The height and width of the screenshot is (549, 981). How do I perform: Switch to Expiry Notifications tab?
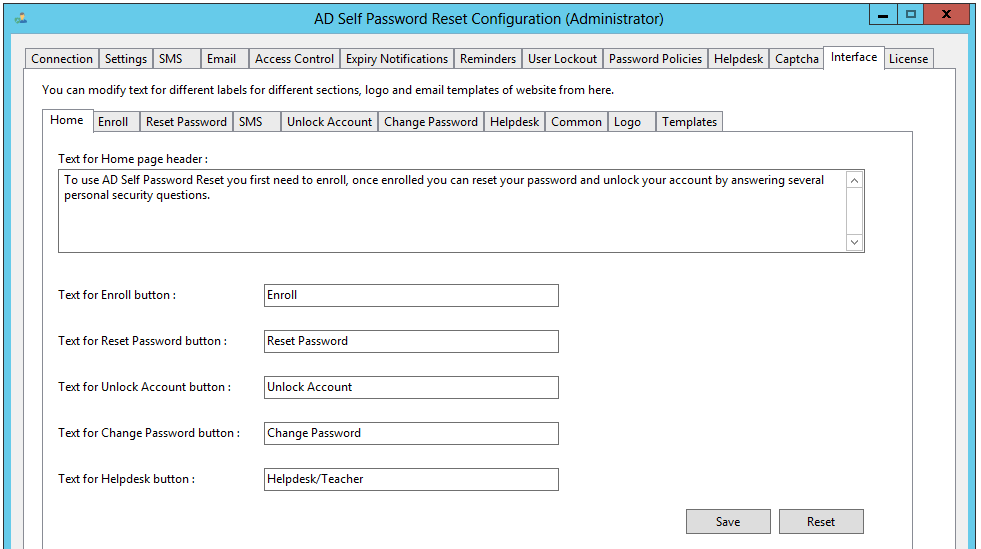pyautogui.click(x=397, y=59)
